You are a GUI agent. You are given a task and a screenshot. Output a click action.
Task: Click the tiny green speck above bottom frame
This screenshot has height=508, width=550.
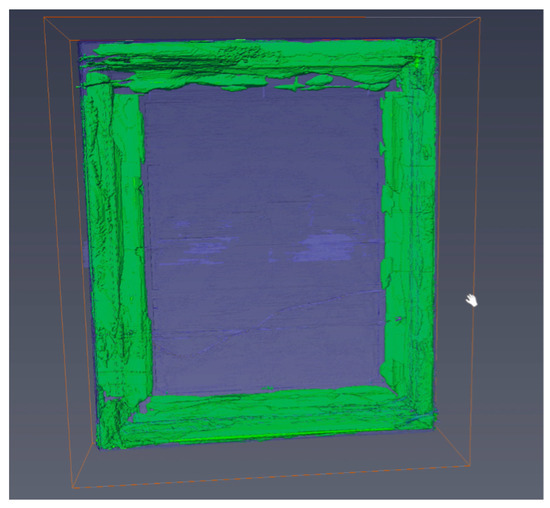point(268,388)
